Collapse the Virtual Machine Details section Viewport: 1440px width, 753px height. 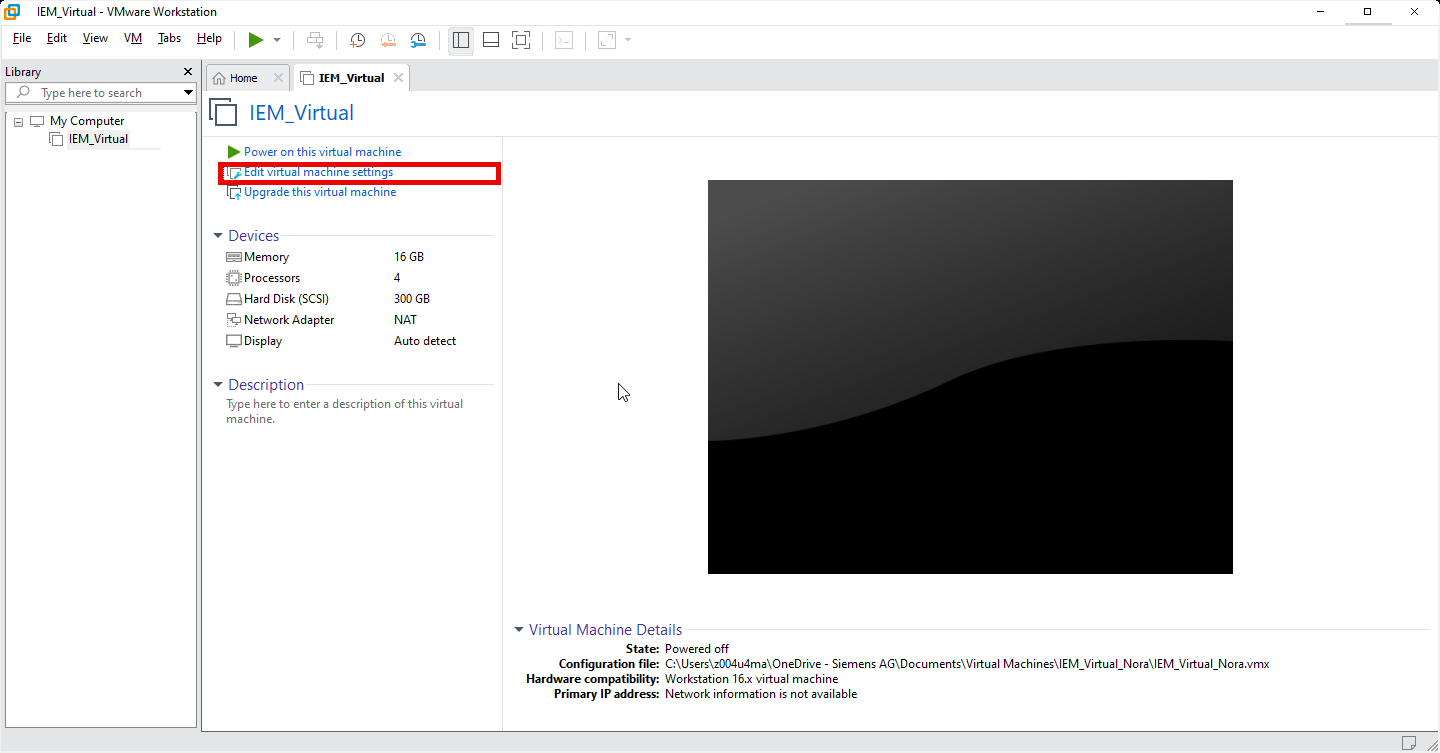518,629
